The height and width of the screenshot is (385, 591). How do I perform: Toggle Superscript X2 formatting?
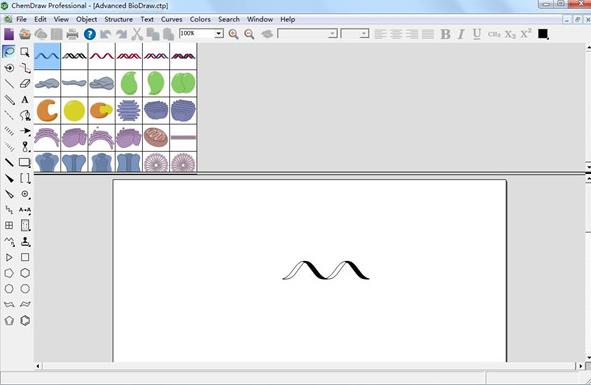click(526, 34)
